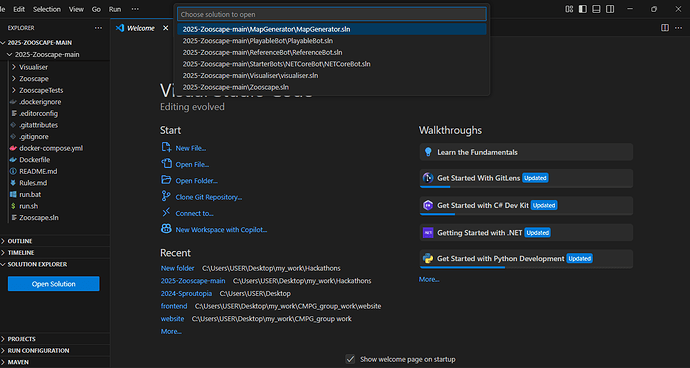The image size is (690, 368).
Task: Click the run.bat Windows icon
Action: pyautogui.click(x=13, y=194)
